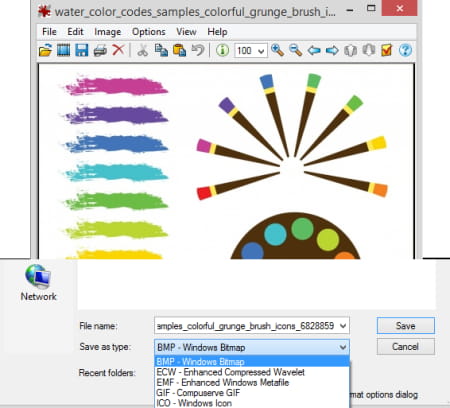Screen dimensions: 450x408
Task: Select the Network location in the save dialog
Action: point(38,283)
